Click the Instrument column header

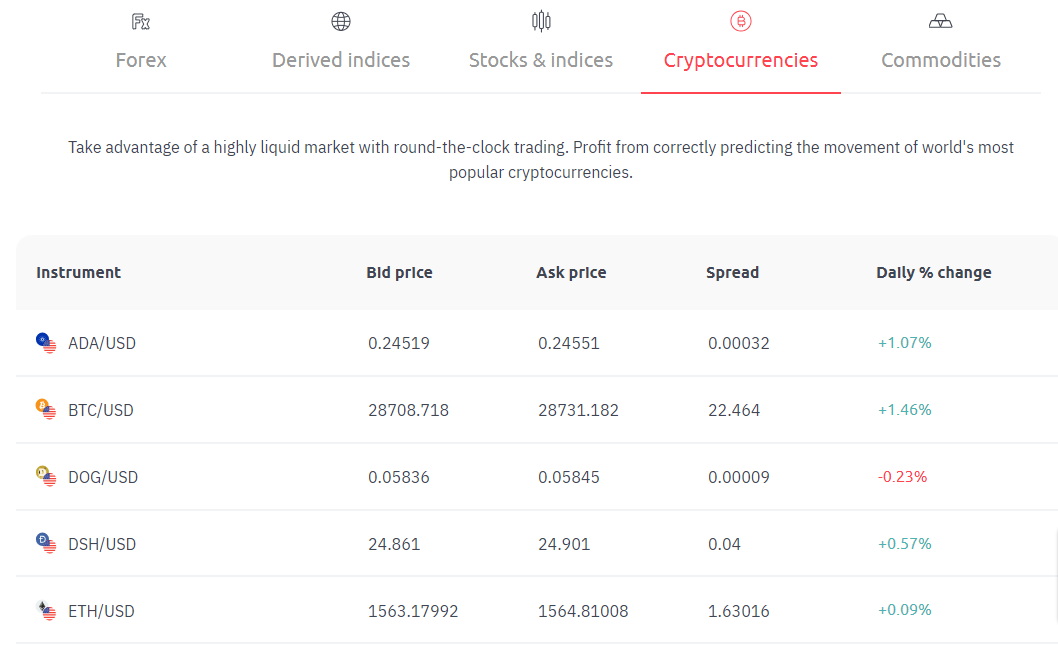click(x=78, y=273)
